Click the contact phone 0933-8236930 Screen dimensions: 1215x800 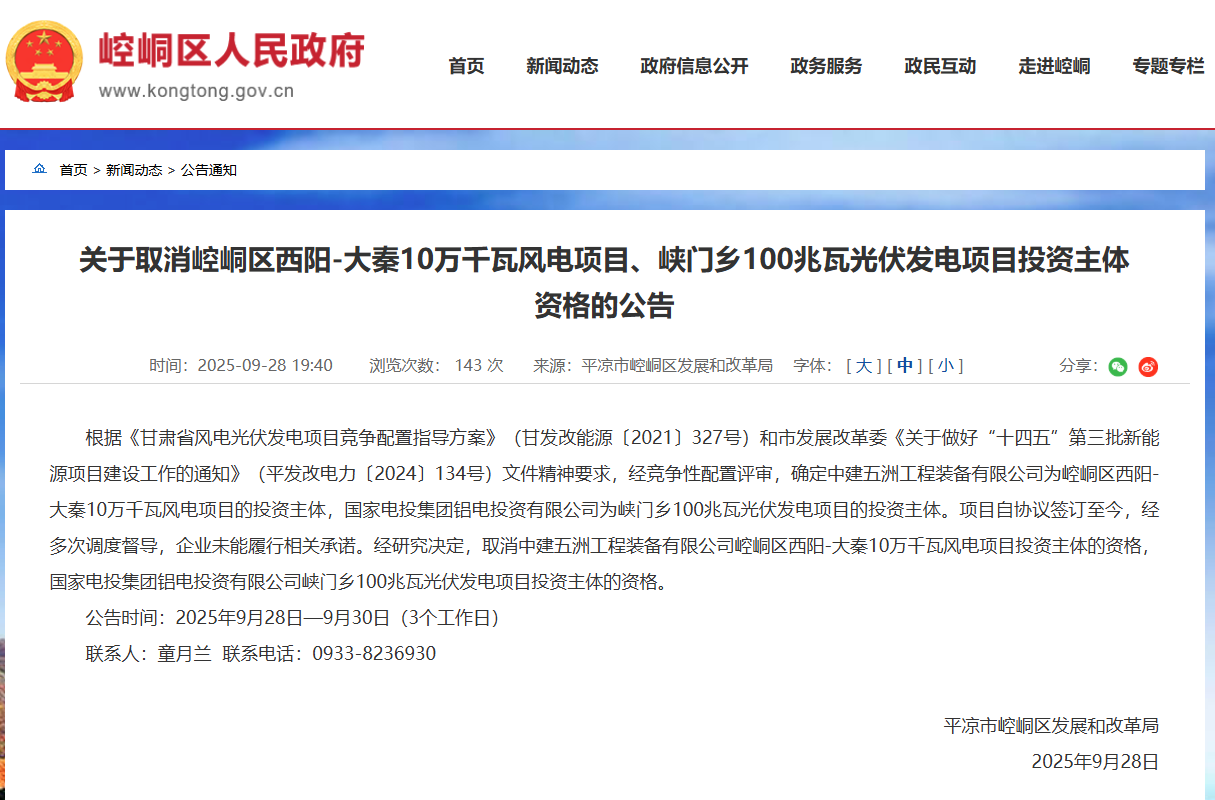[x=374, y=654]
